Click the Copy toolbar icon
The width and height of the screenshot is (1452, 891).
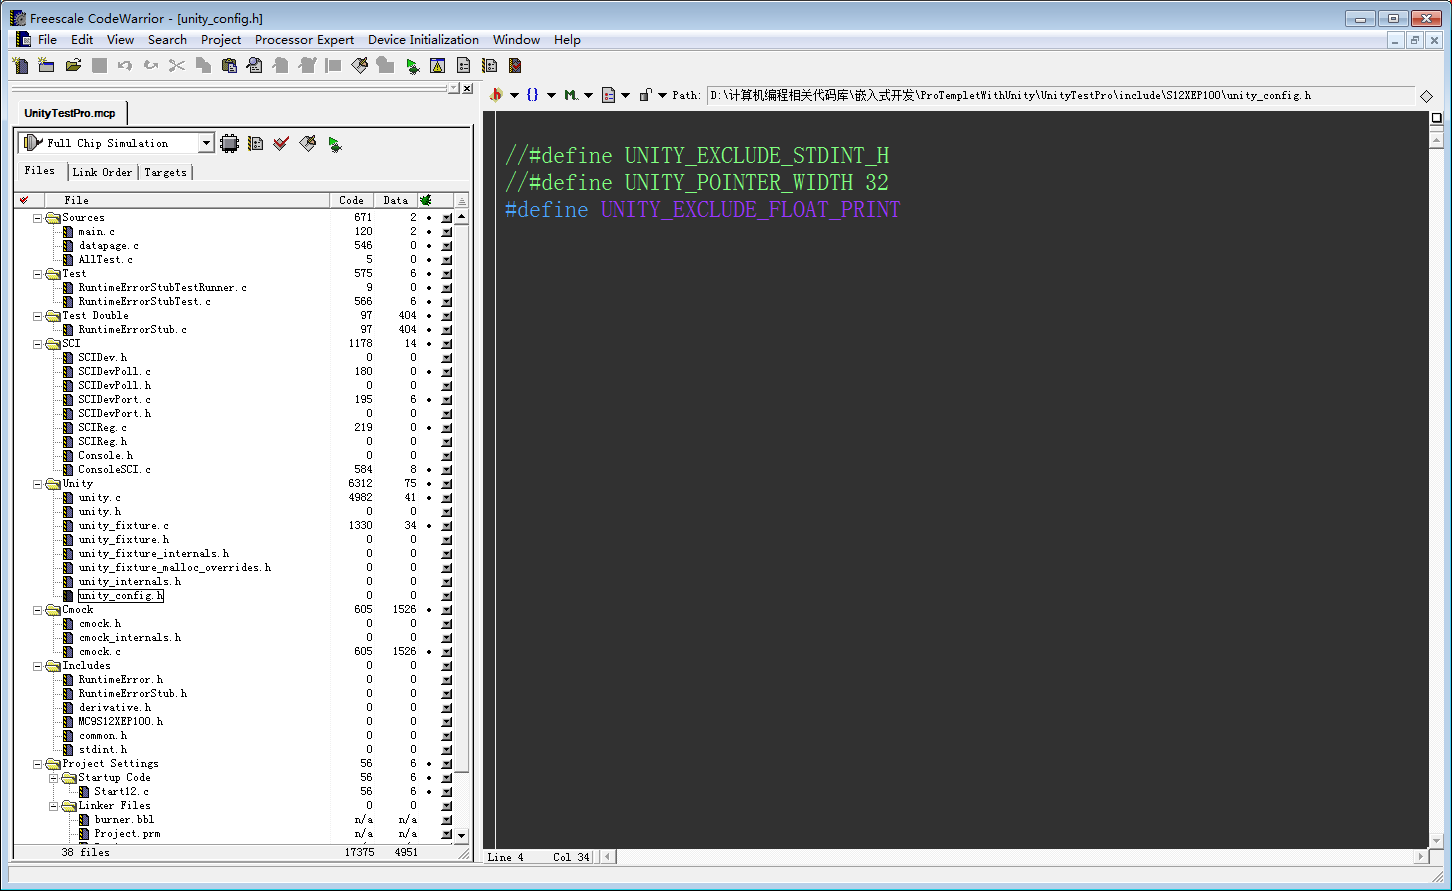coord(203,66)
